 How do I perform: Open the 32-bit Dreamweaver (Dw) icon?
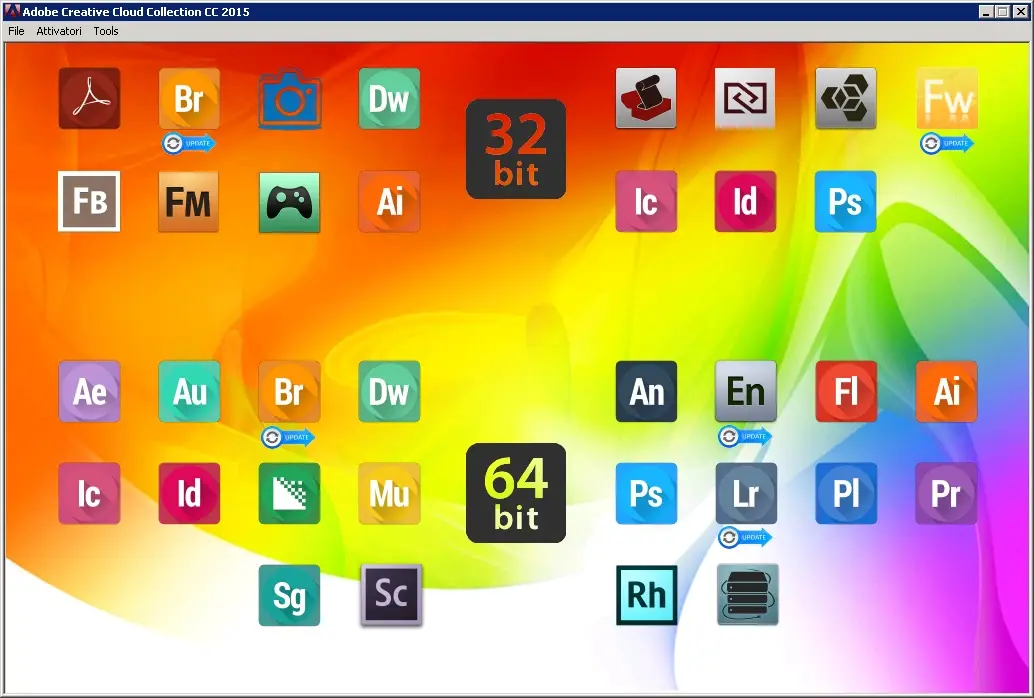(x=389, y=98)
